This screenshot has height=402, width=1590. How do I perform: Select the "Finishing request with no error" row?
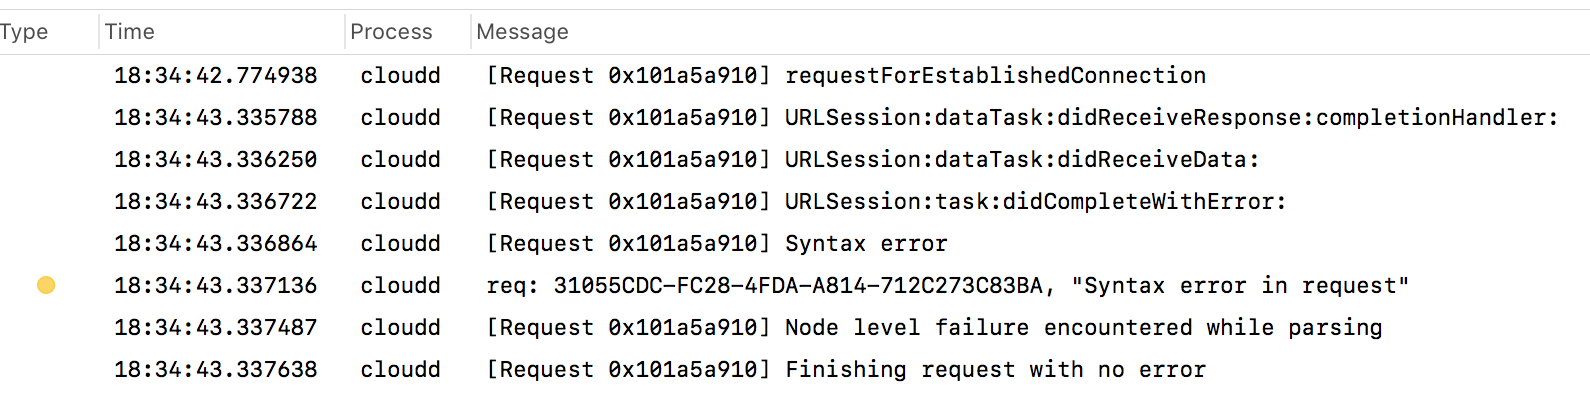[x=795, y=369]
